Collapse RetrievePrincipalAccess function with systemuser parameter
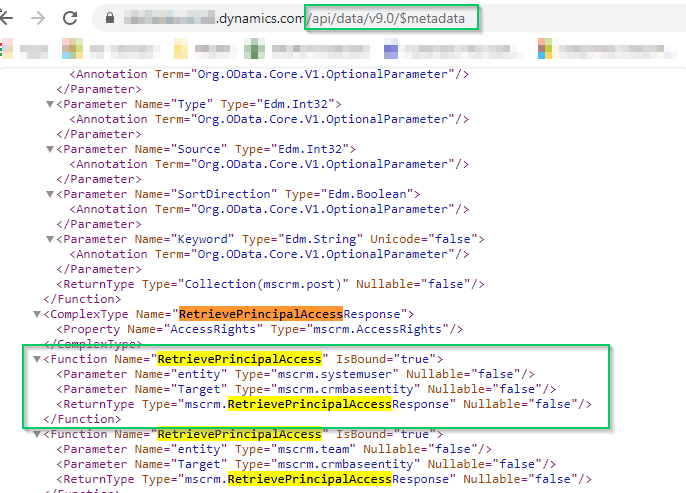This screenshot has width=686, height=493. pos(37,360)
